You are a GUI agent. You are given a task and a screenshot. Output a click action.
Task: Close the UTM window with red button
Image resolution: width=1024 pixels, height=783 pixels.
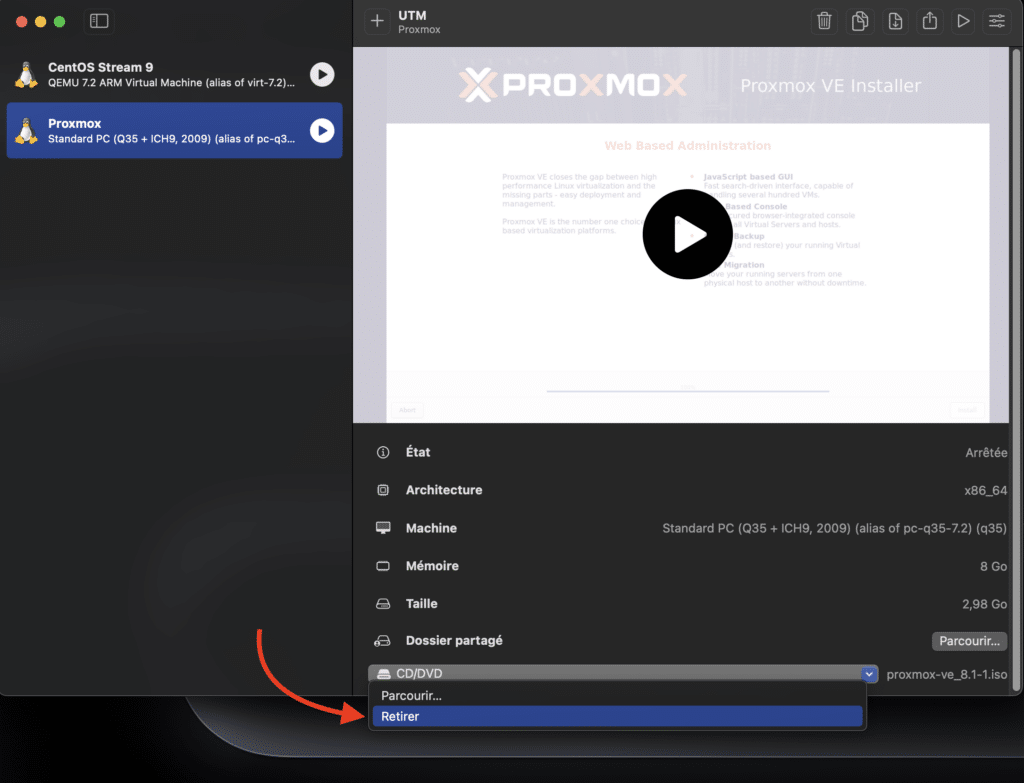pos(22,22)
